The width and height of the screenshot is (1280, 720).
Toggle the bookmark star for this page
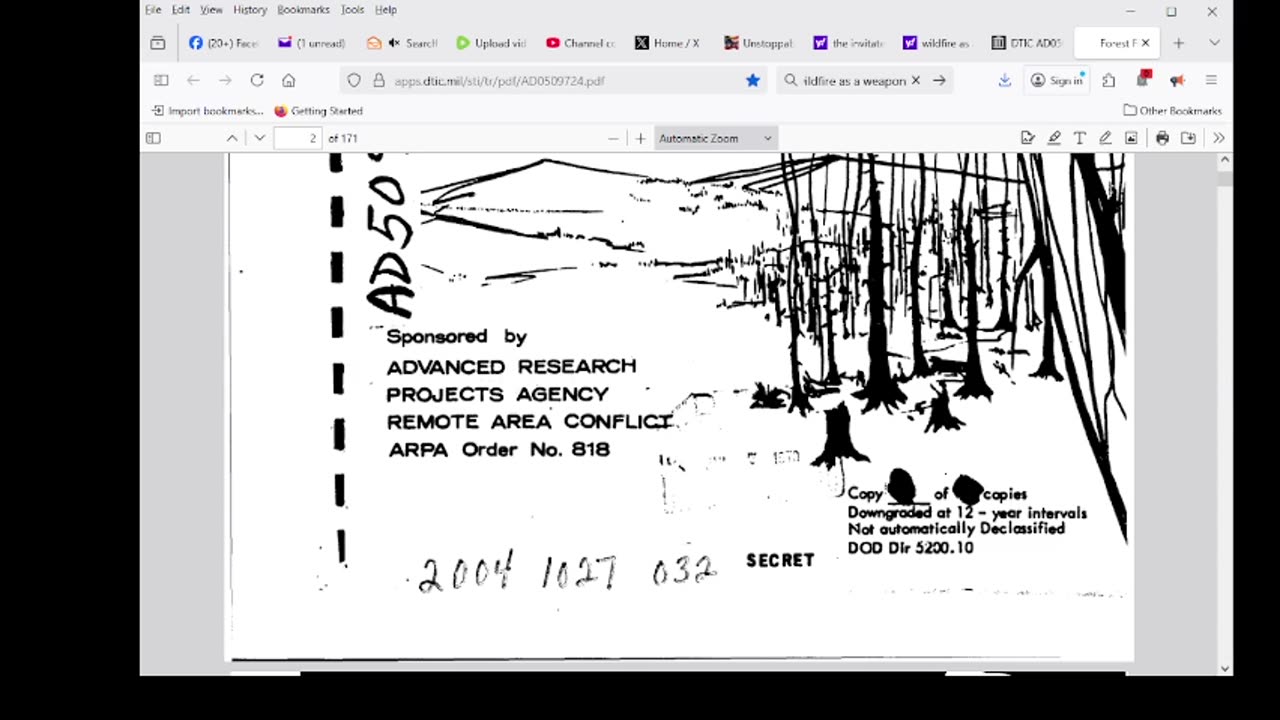pos(753,80)
